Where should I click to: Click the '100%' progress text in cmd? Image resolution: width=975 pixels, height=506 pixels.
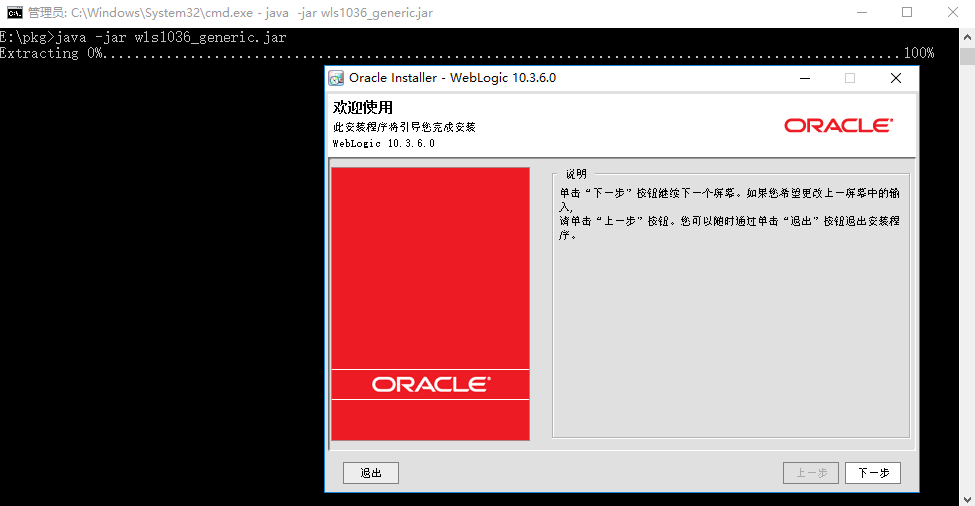click(x=919, y=53)
